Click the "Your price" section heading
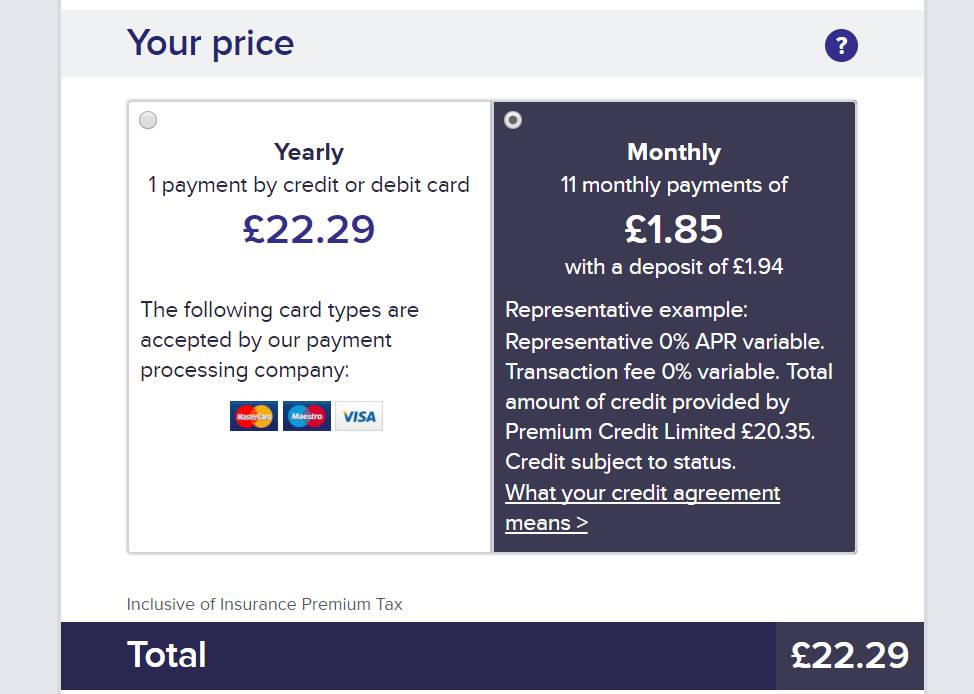 [210, 43]
